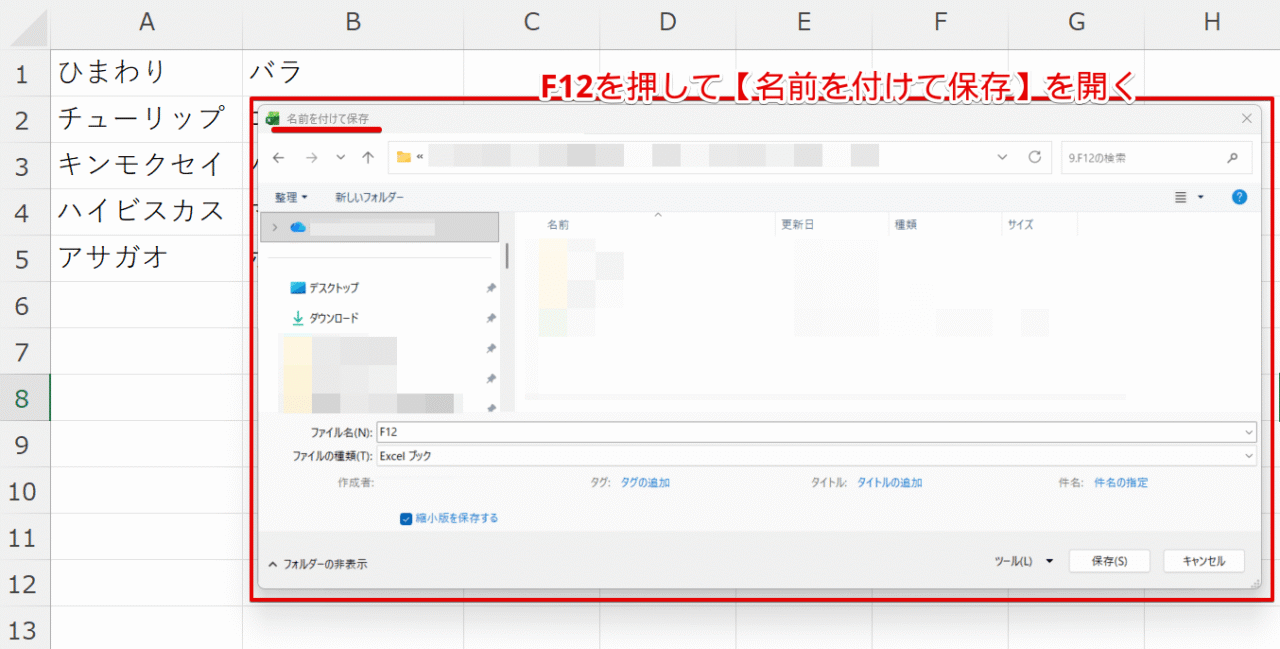Viewport: 1280px width, 649px height.
Task: Open help via the question mark icon
Action: point(1239,196)
